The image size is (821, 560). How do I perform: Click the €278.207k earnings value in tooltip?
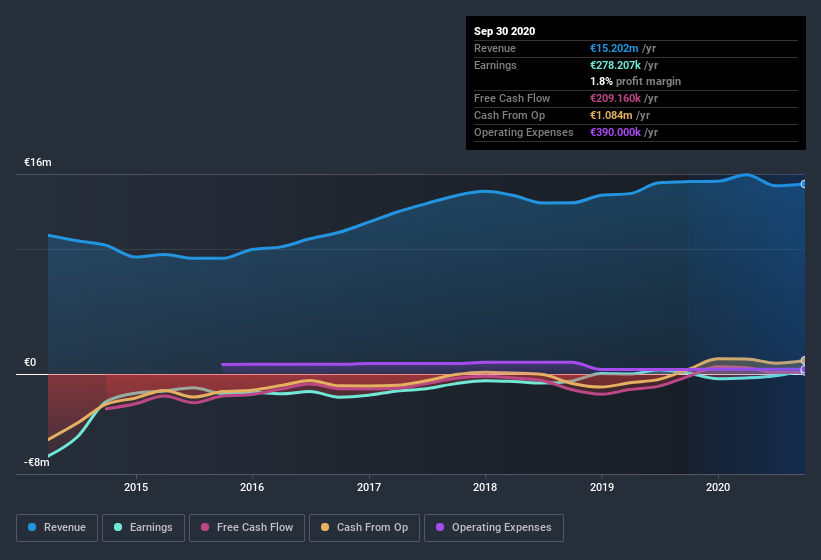coord(615,65)
